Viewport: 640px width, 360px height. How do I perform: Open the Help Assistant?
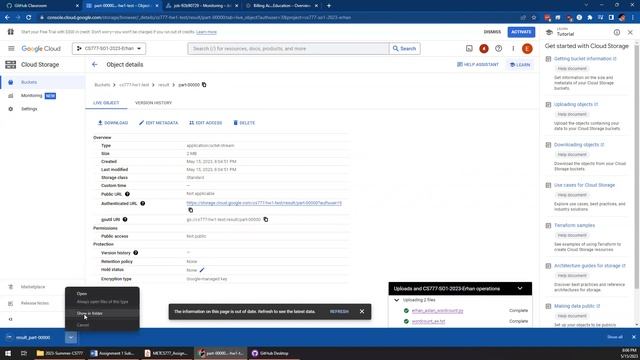tap(478, 64)
